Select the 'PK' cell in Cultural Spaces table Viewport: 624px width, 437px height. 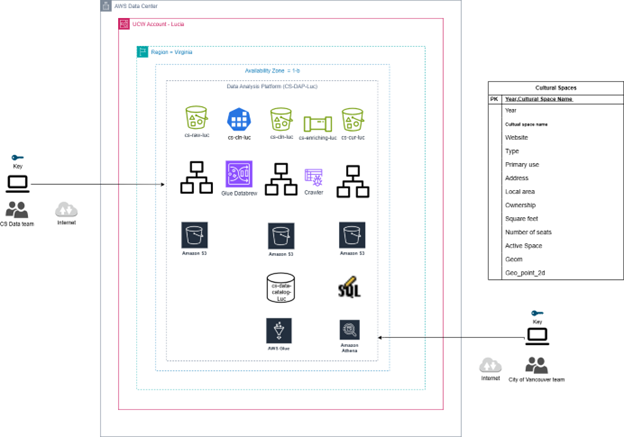(x=495, y=99)
